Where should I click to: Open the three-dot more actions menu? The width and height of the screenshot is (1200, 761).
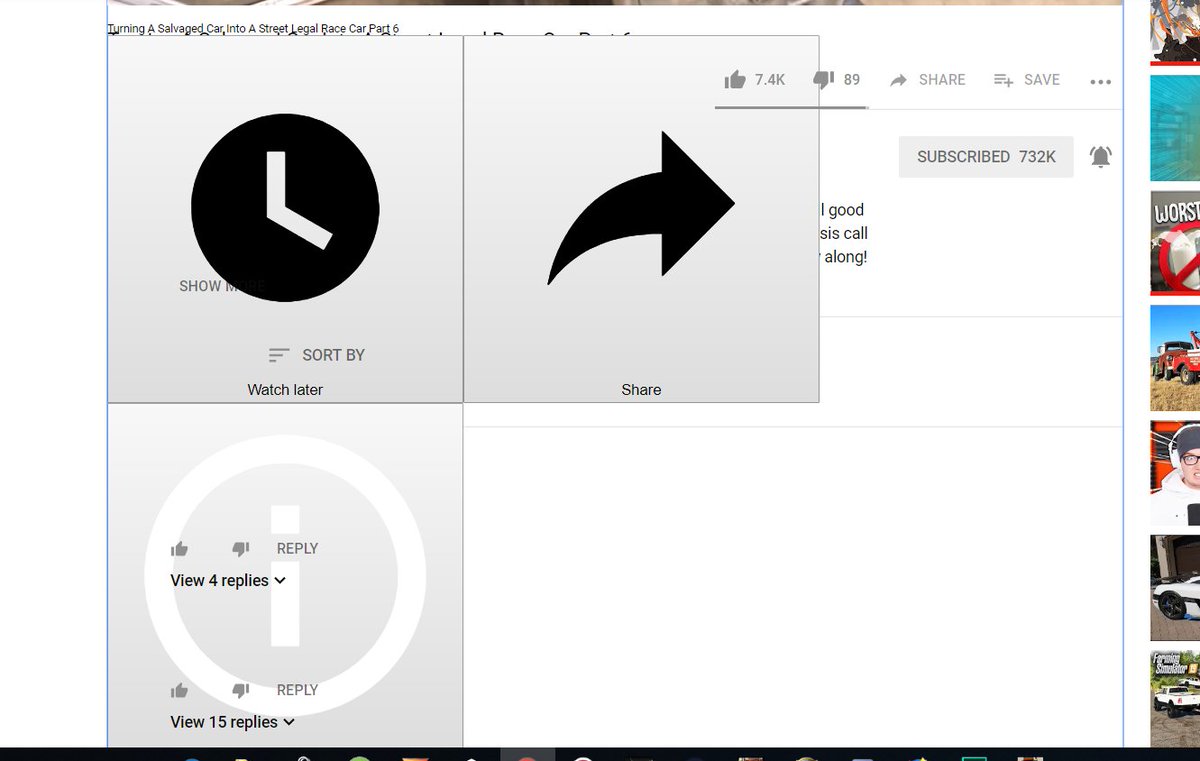pos(1100,81)
